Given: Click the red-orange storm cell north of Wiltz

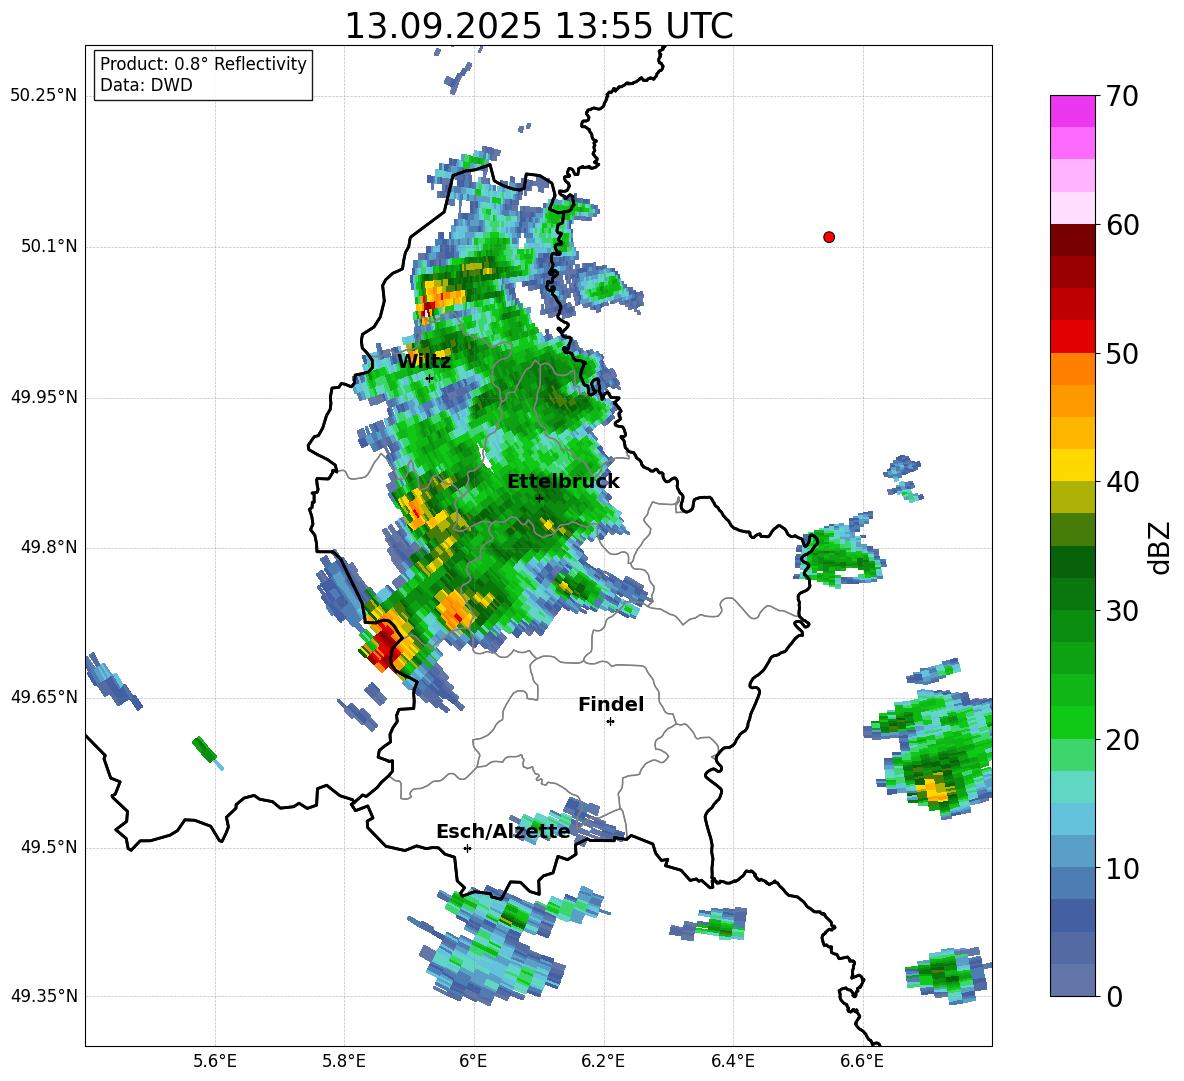Looking at the screenshot, I should coord(438,298).
